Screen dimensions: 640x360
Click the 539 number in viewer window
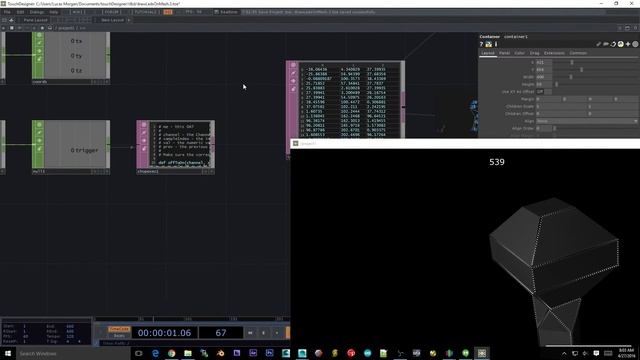[497, 162]
